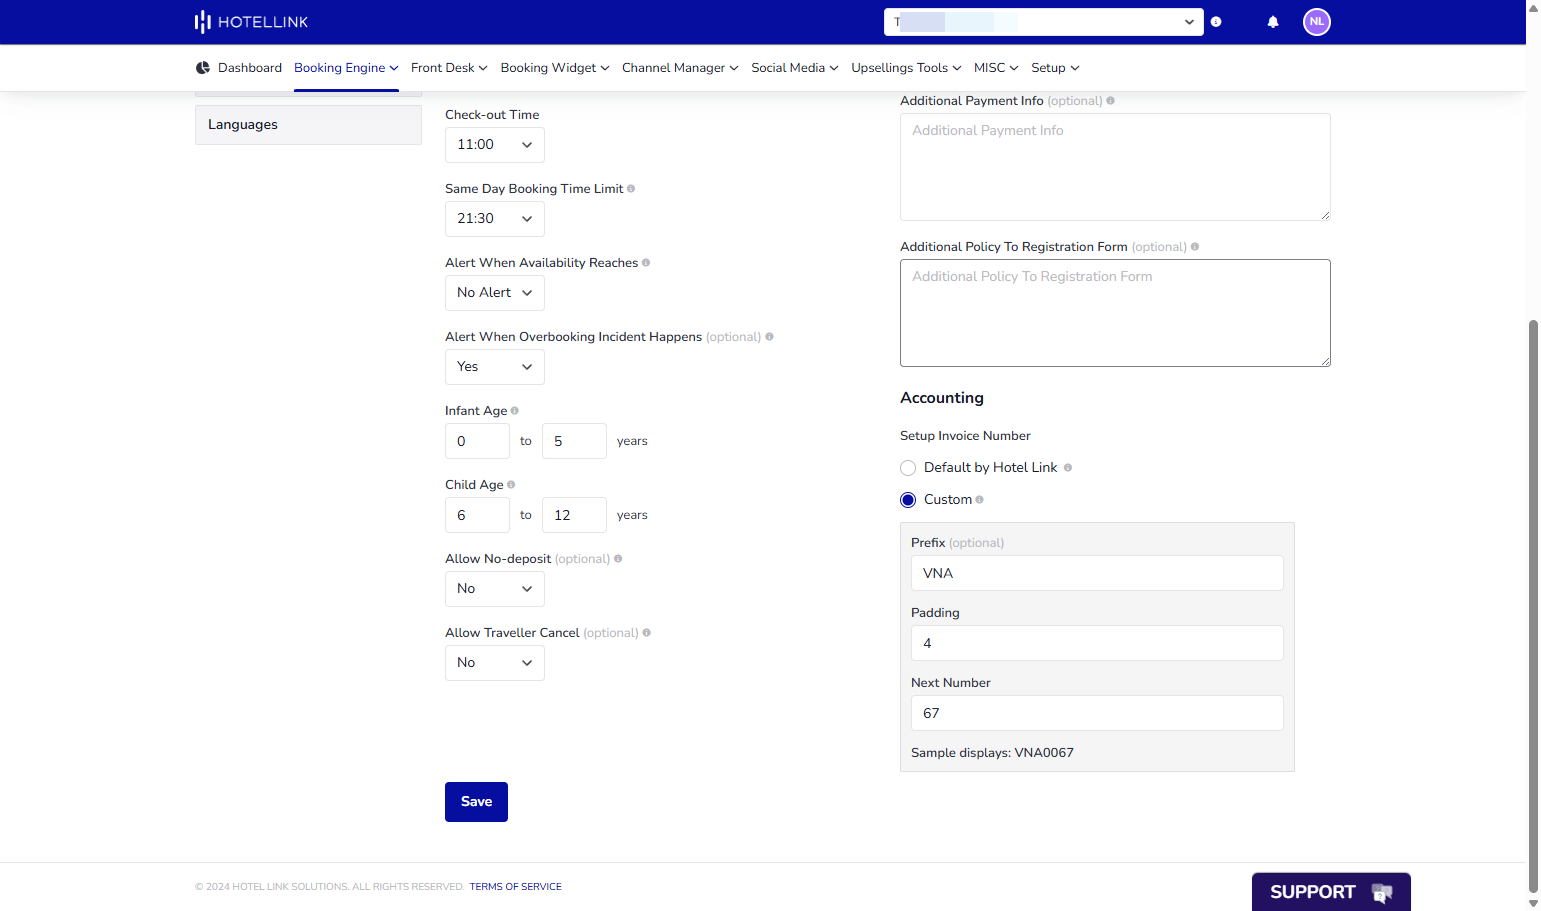1541x911 pixels.
Task: Open the Allow No-deposit dropdown
Action: [495, 589]
